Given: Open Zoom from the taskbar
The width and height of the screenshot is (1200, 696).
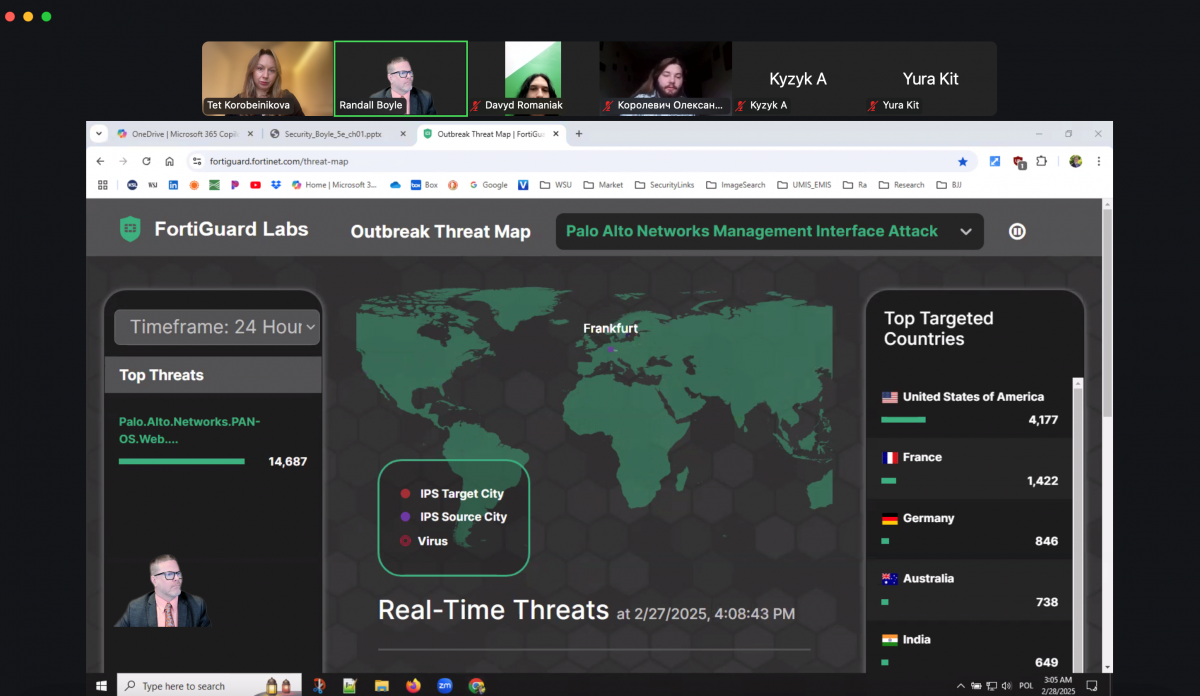Looking at the screenshot, I should (x=445, y=686).
